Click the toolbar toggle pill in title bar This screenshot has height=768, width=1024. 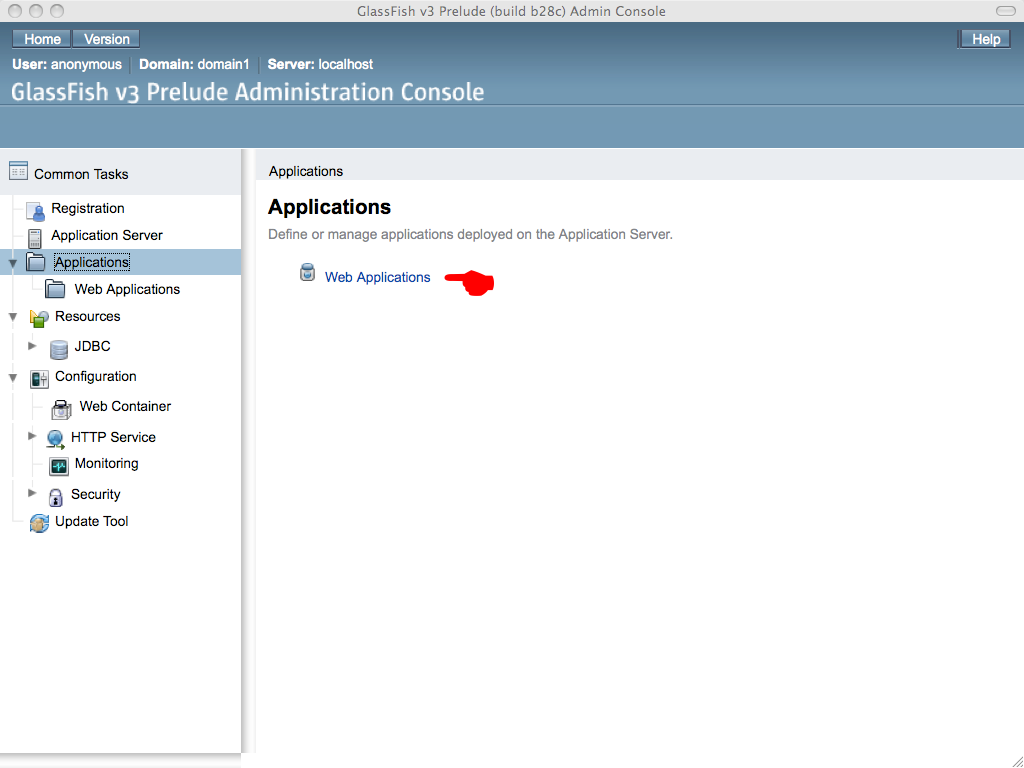pyautogui.click(x=1006, y=10)
